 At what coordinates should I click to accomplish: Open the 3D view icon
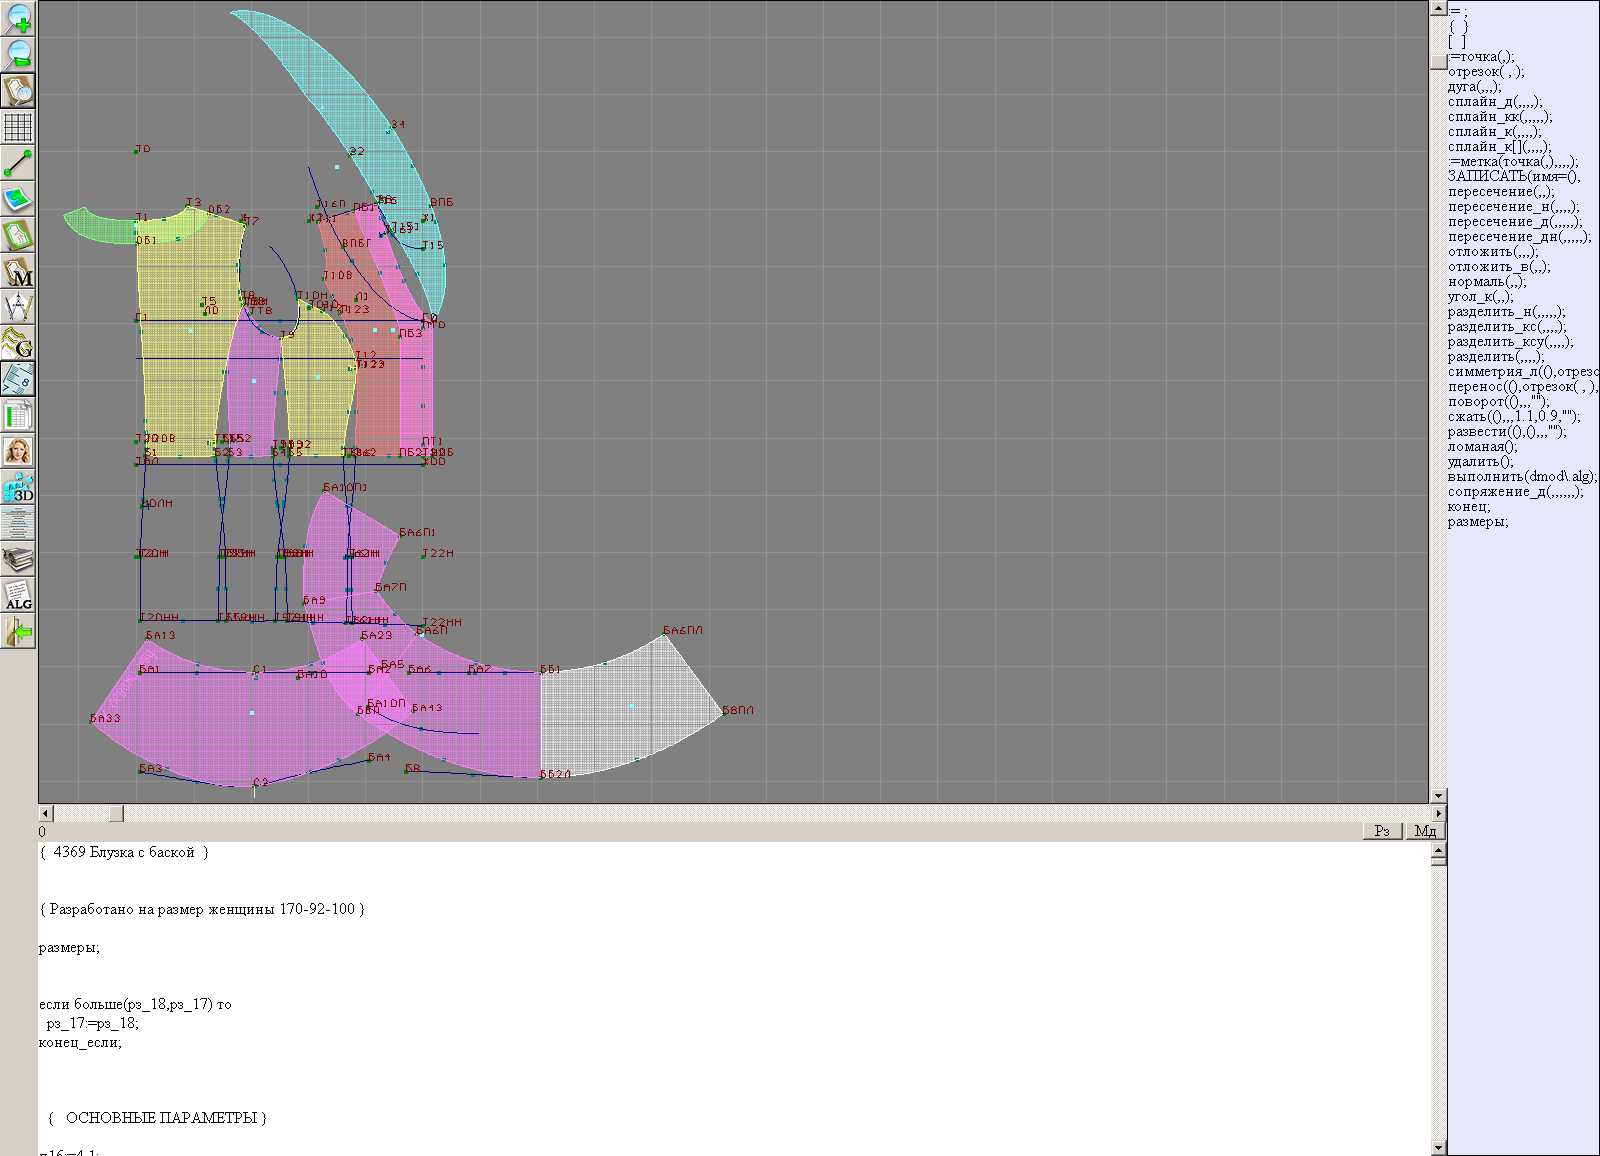click(x=18, y=487)
